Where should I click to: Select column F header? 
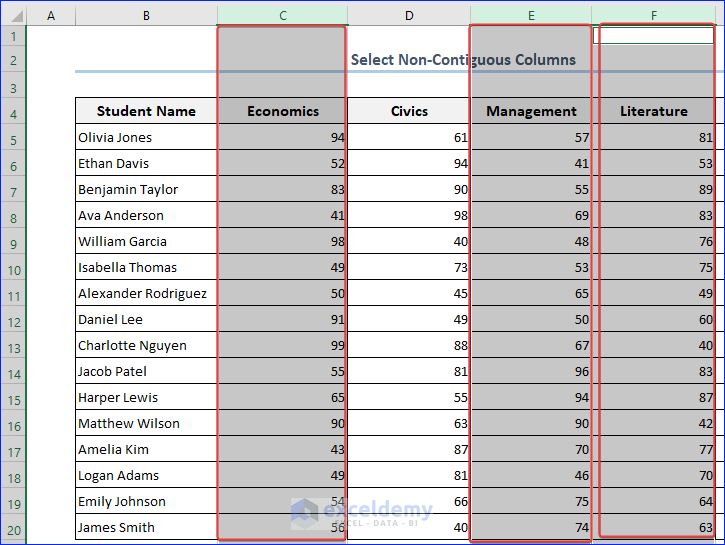653,15
